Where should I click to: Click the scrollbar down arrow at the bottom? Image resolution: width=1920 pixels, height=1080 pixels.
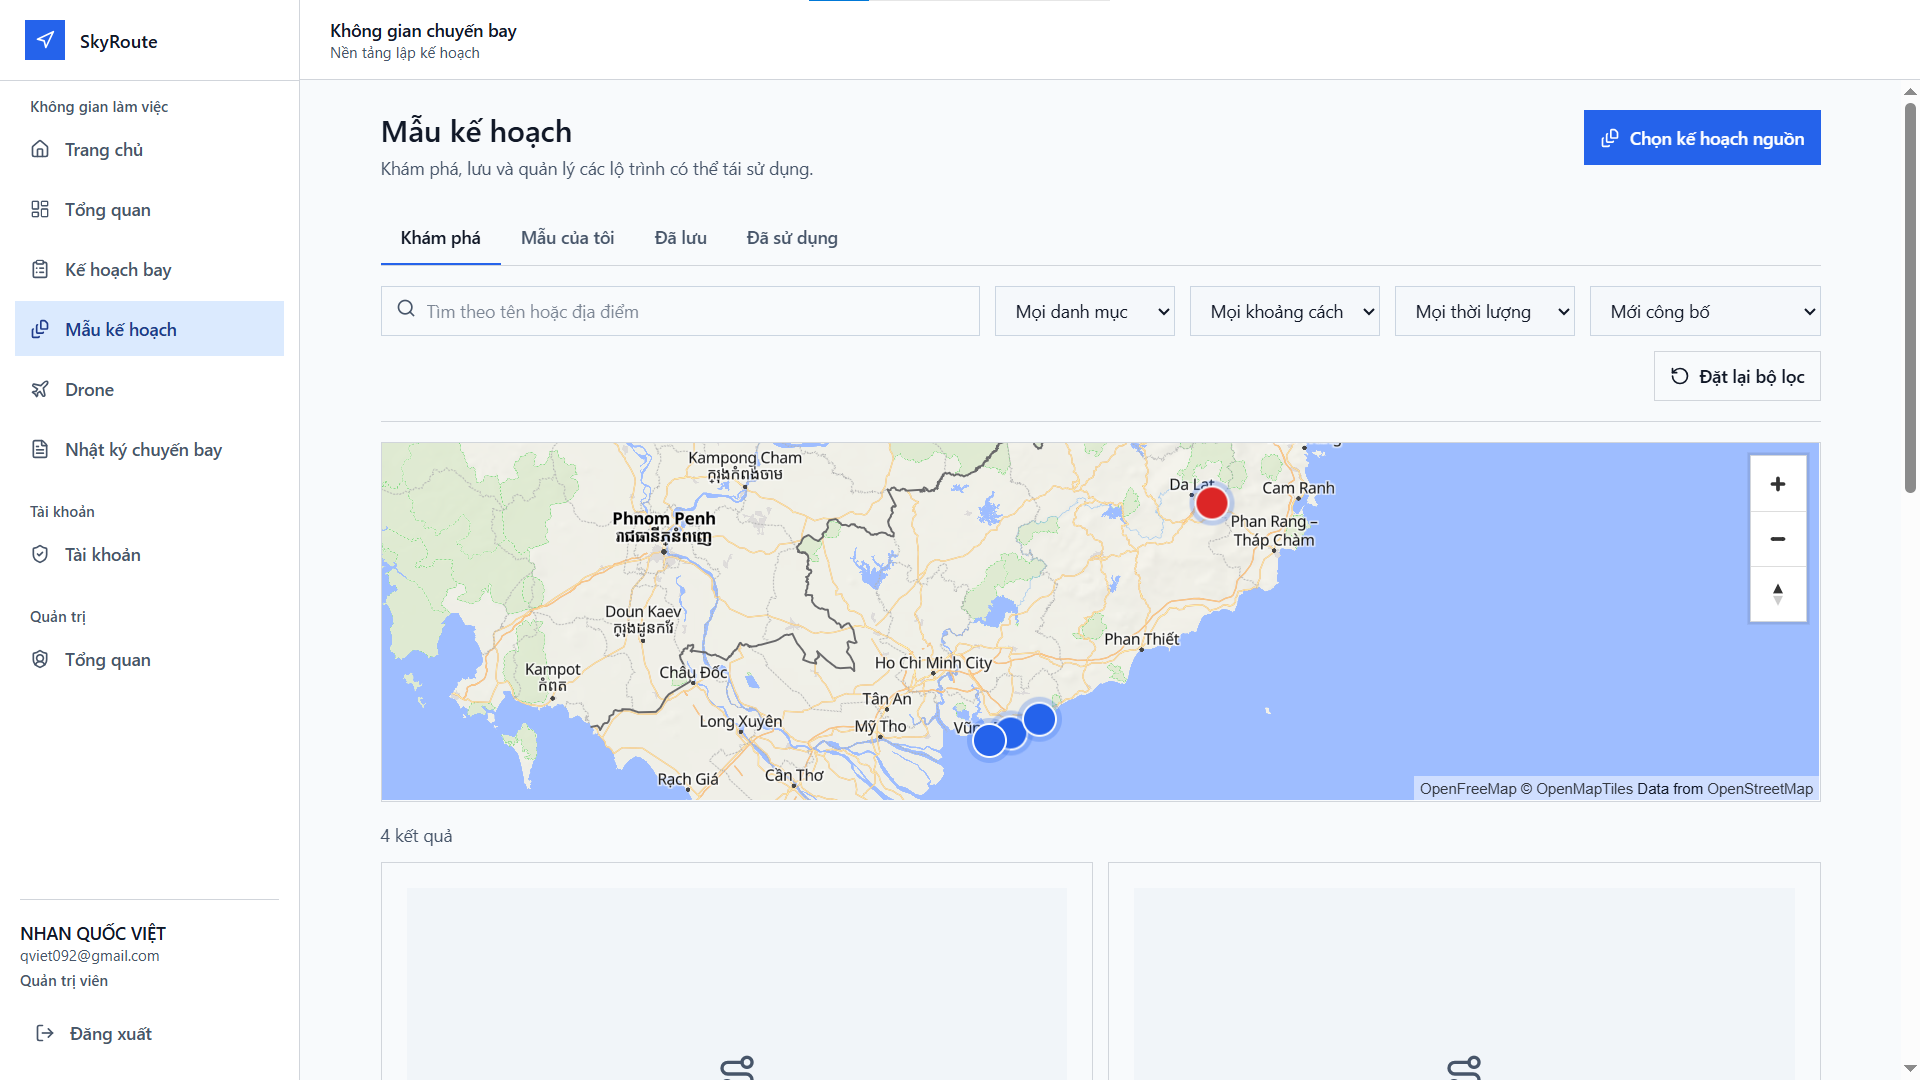pos(1910,1069)
